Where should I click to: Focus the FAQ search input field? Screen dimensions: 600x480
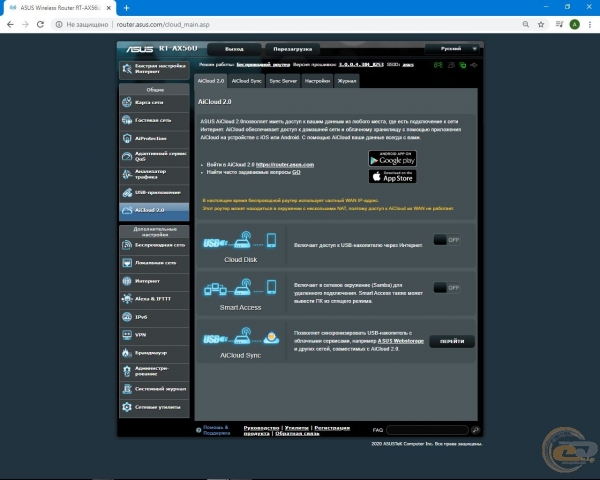click(427, 430)
